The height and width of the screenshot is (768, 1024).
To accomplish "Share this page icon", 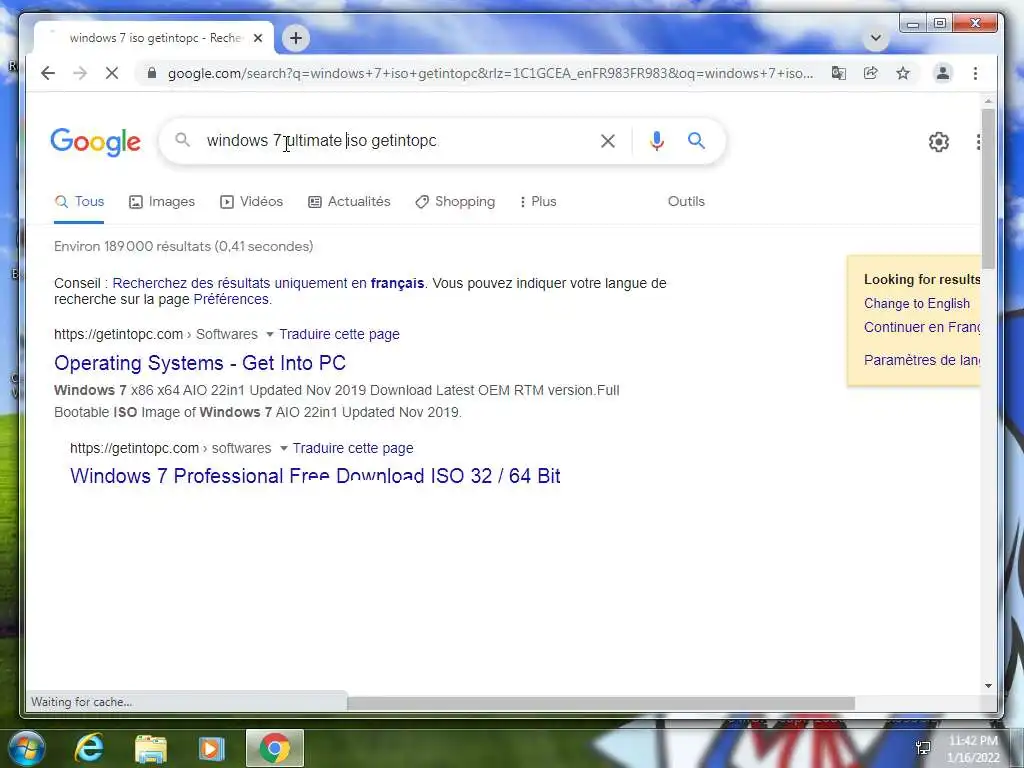I will coord(871,73).
